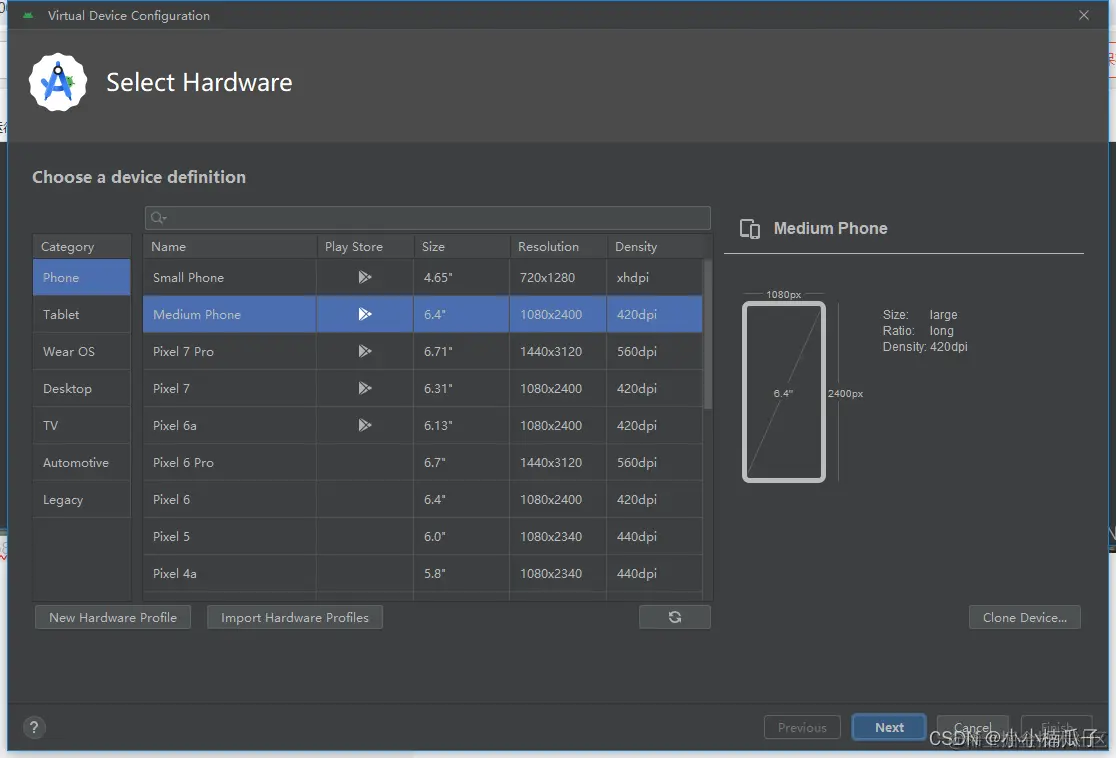Image resolution: width=1116 pixels, height=758 pixels.
Task: Close the Virtual Device Configuration dialog
Action: tap(1083, 15)
